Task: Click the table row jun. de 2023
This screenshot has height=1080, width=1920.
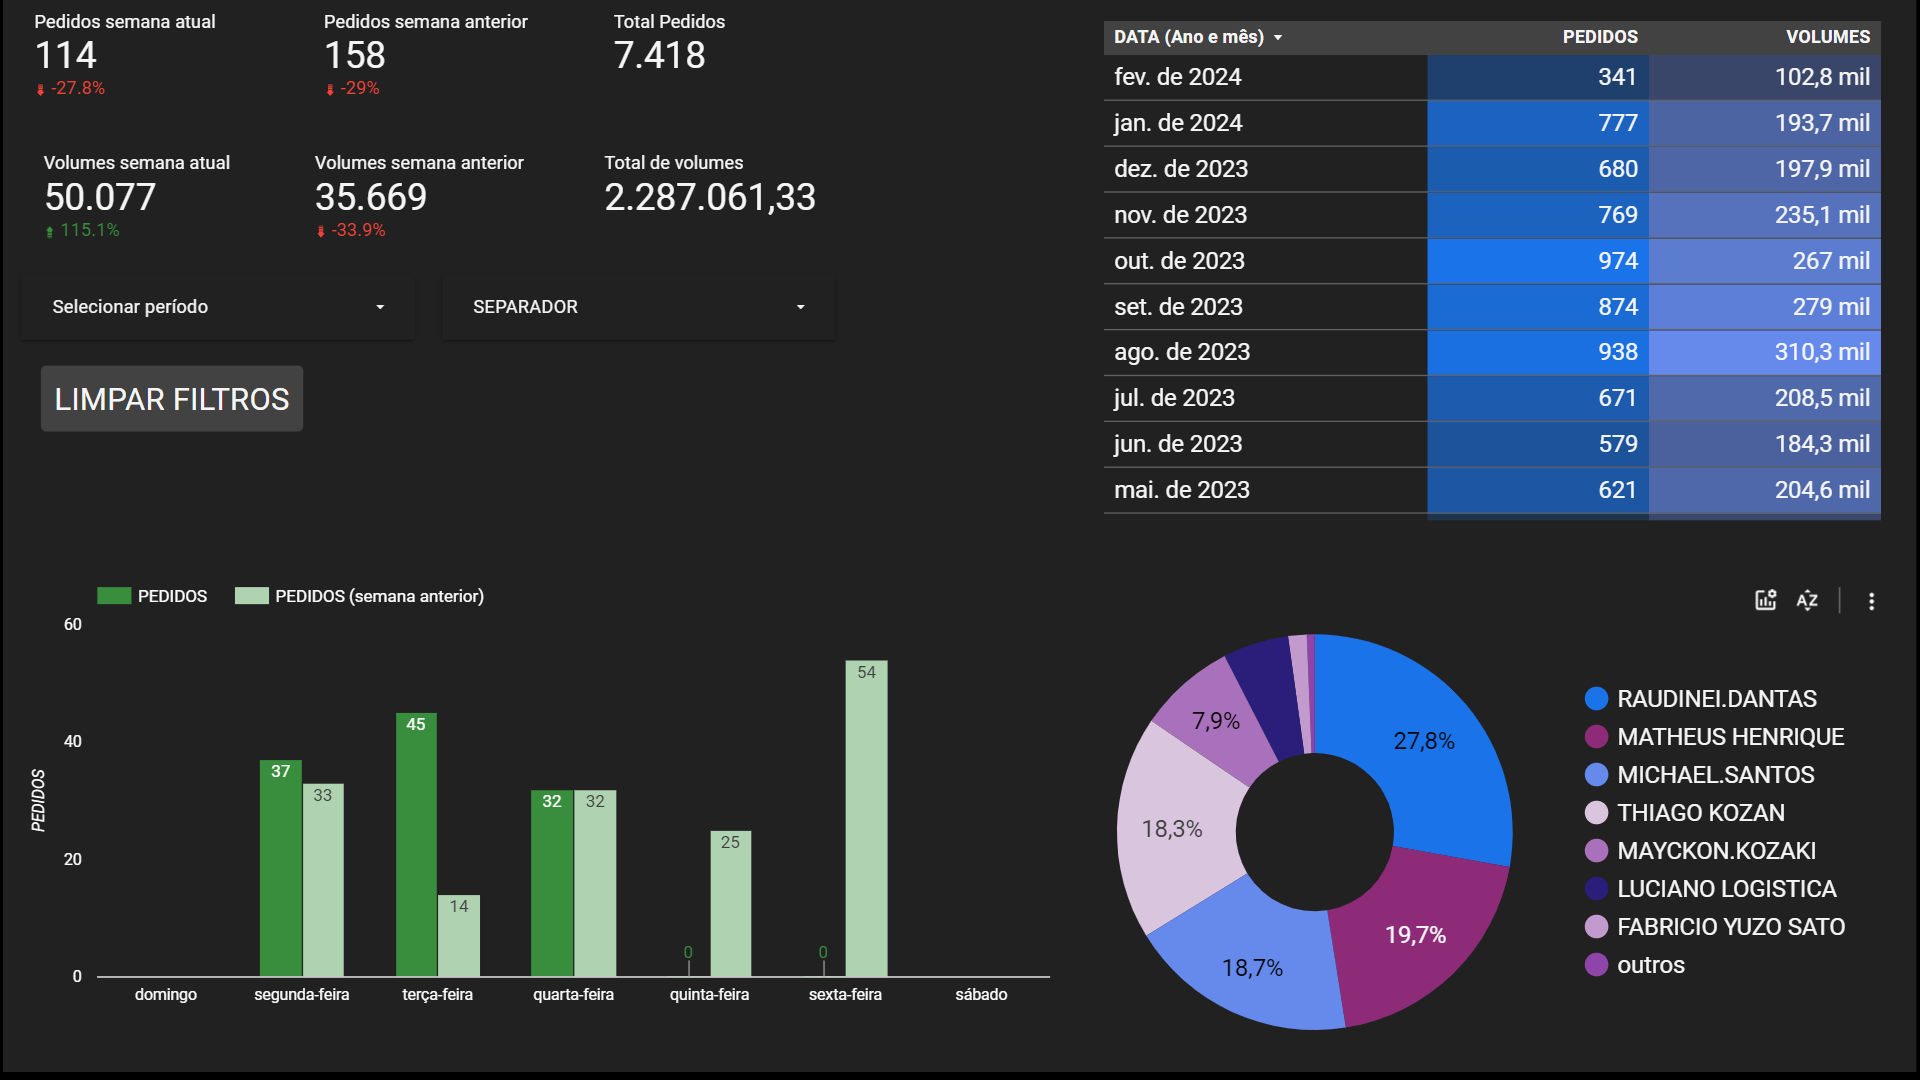Action: point(1492,444)
